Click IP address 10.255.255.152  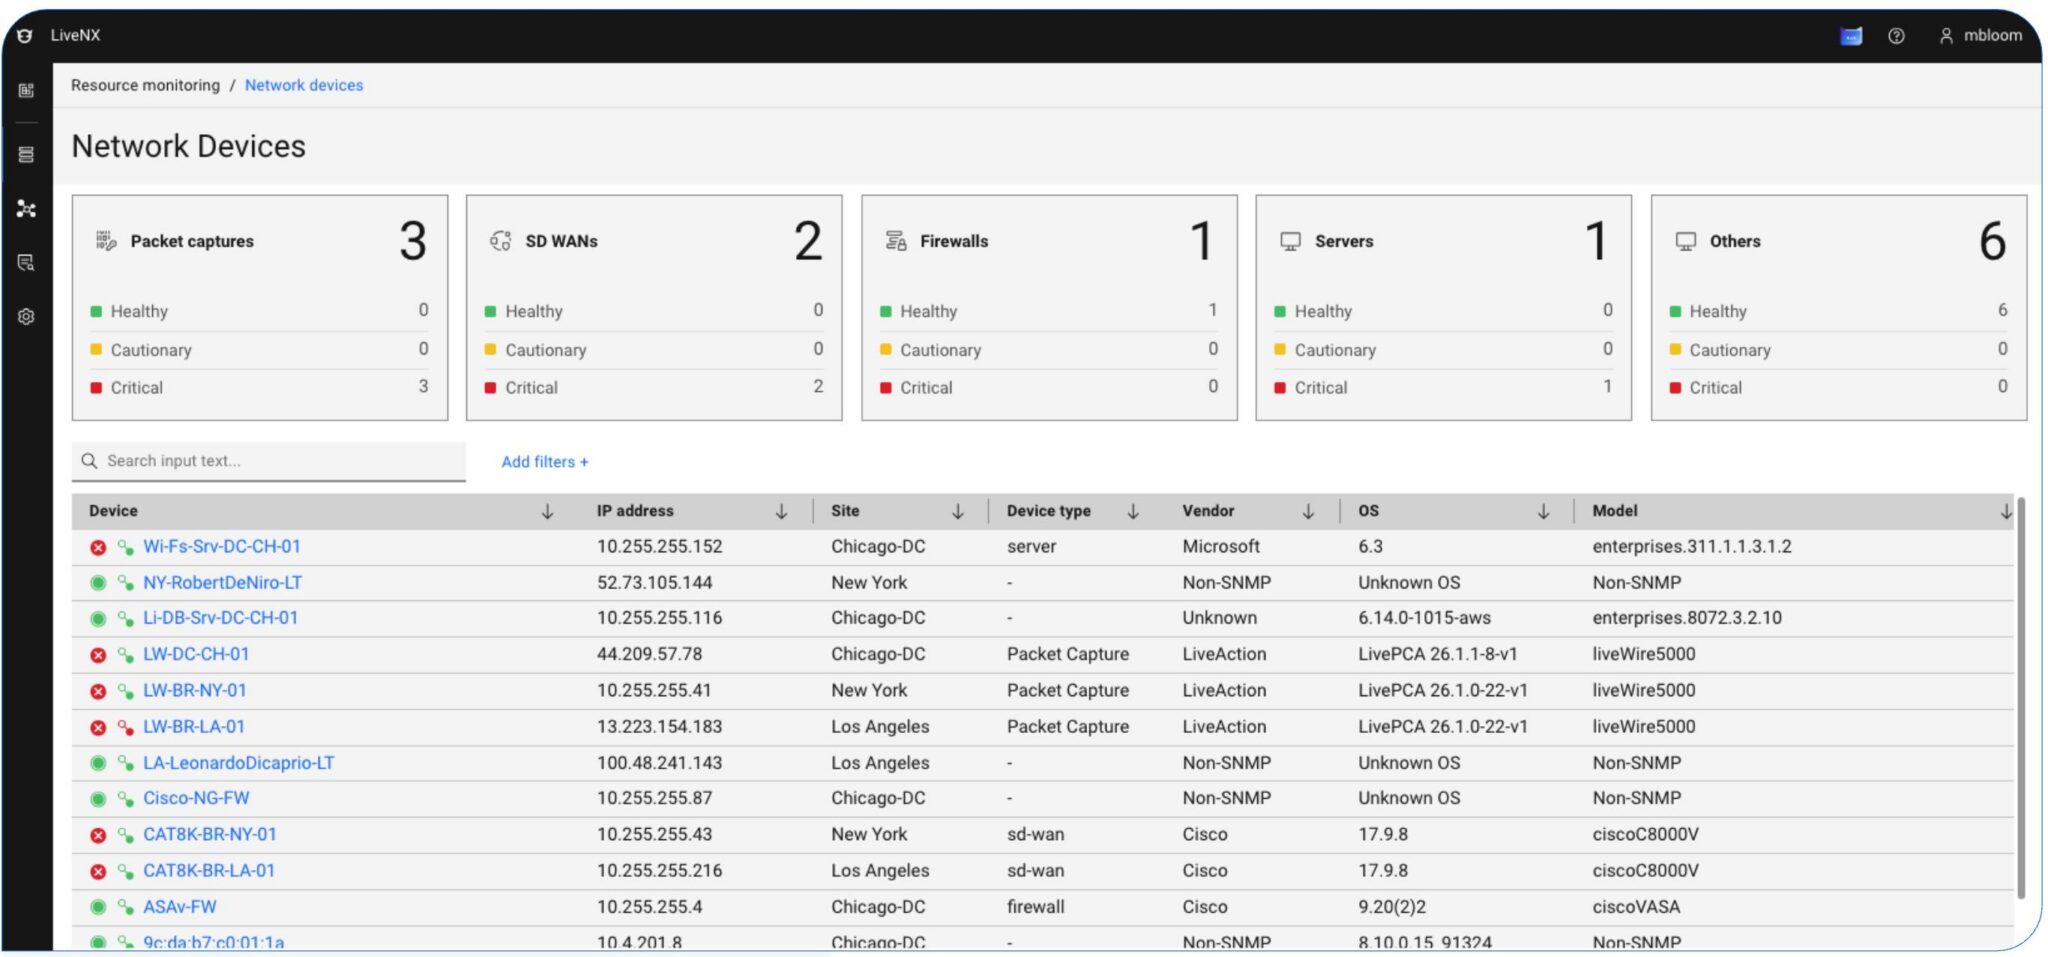pos(659,546)
